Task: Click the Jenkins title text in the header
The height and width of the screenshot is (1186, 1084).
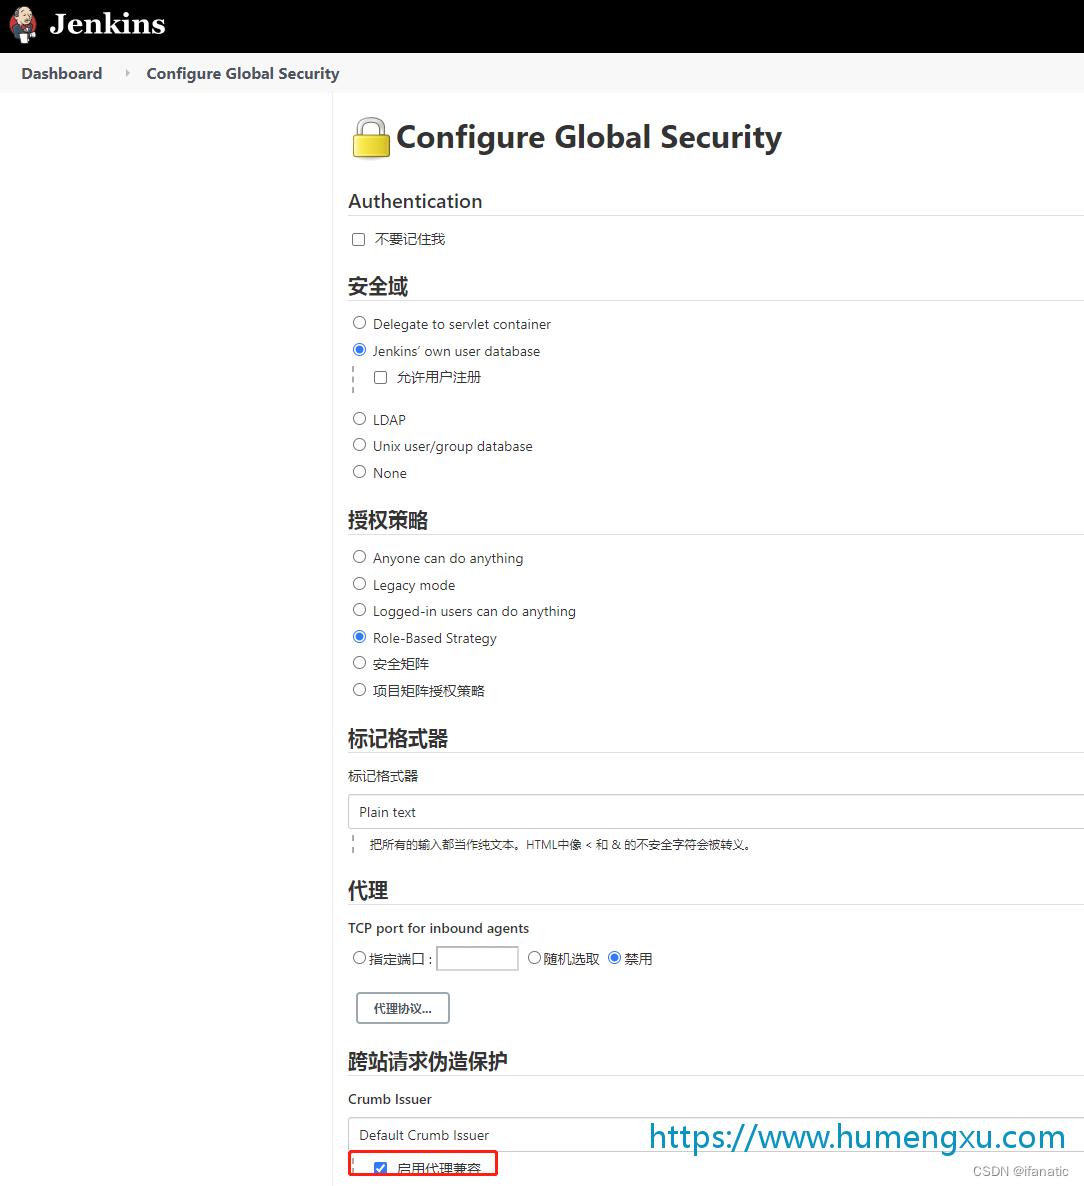Action: (x=107, y=24)
